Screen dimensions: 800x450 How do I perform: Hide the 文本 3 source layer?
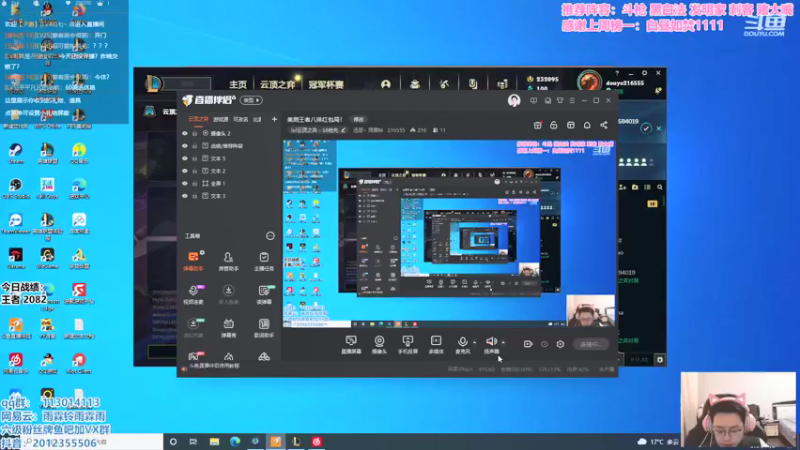[185, 196]
